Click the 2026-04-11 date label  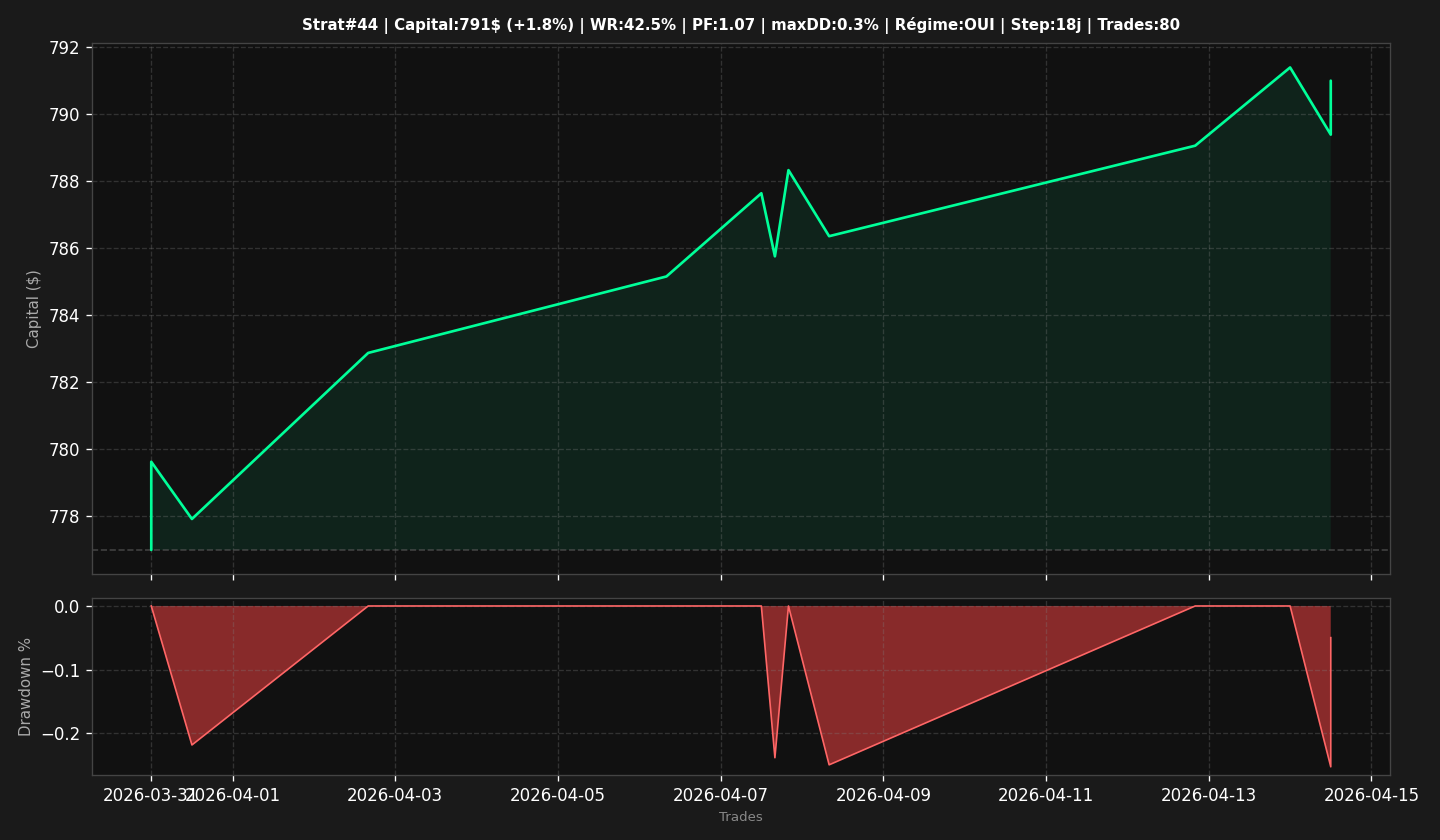[1046, 795]
